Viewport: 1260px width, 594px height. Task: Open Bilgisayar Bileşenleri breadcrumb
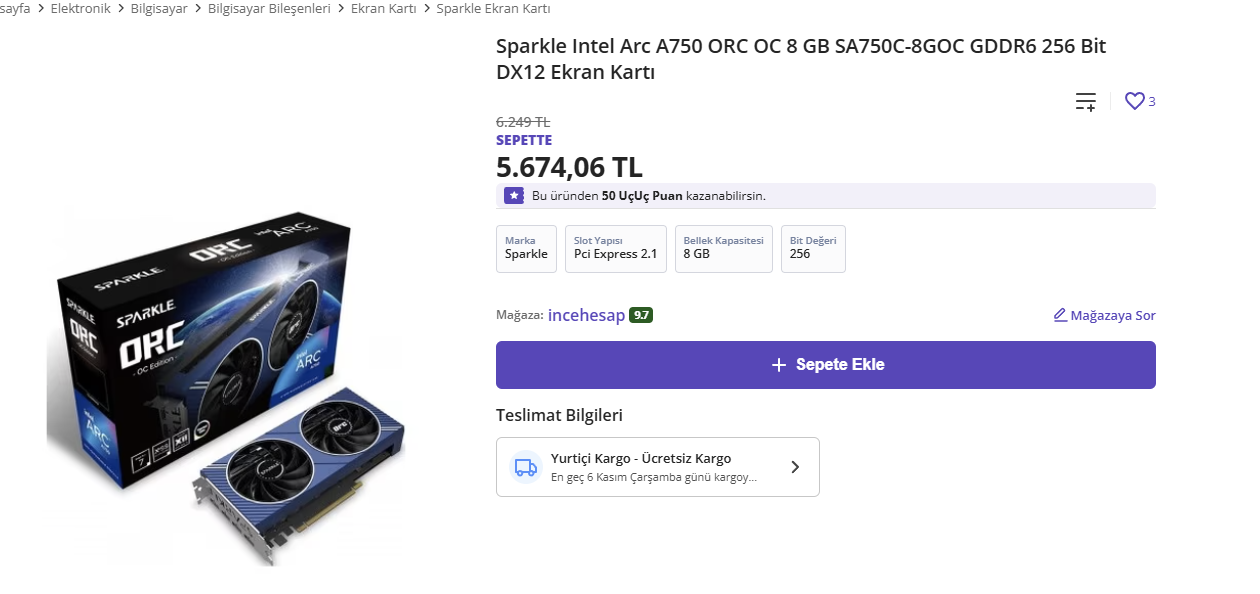(x=269, y=9)
